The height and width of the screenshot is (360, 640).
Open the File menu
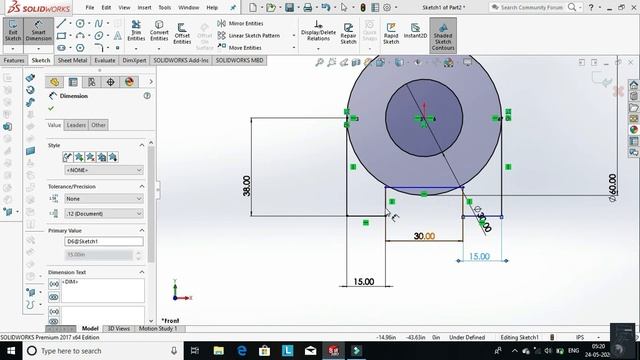pos(90,7)
